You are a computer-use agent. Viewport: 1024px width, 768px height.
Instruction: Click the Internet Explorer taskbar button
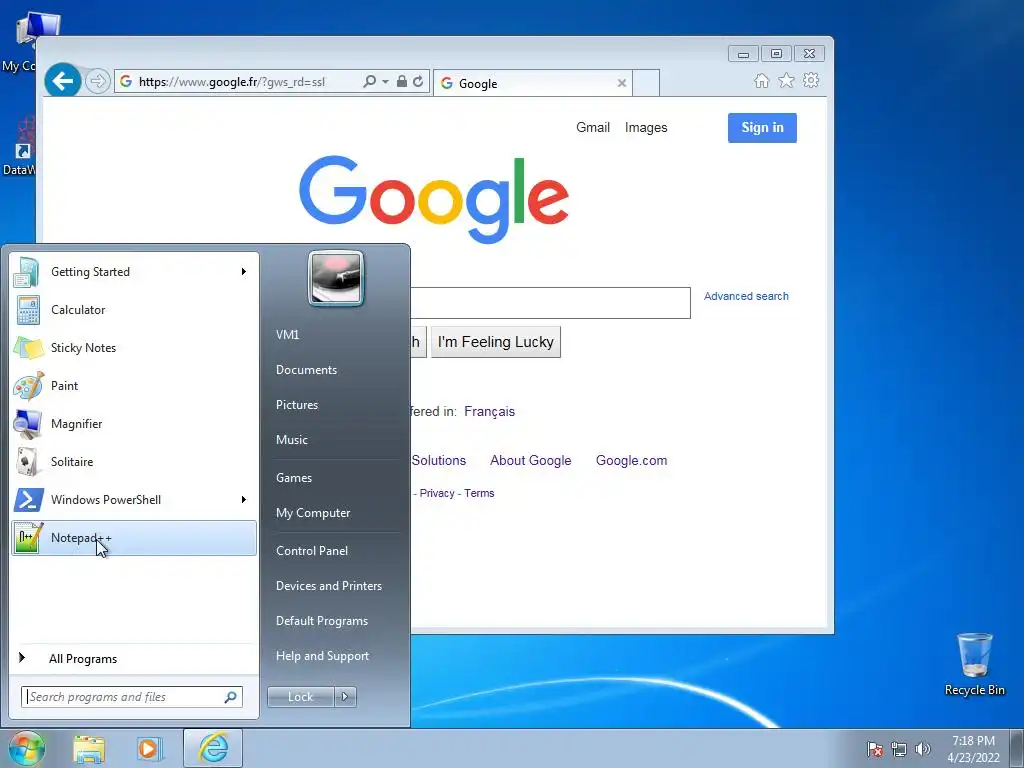[213, 748]
